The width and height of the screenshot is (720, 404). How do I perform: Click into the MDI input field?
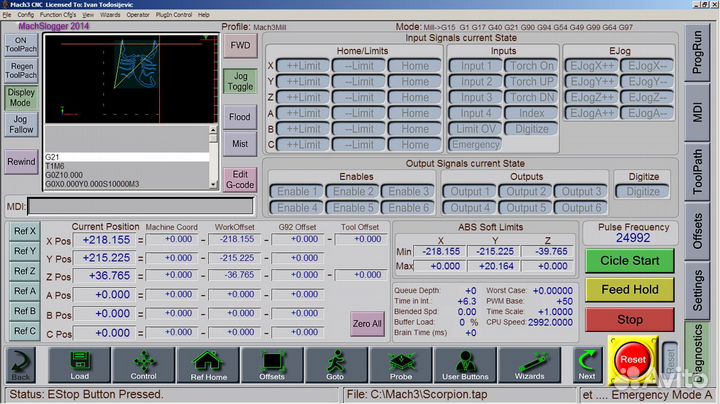tap(140, 207)
